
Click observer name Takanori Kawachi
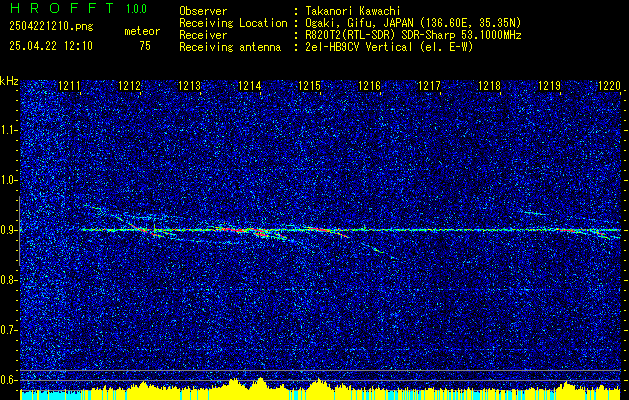[353, 11]
